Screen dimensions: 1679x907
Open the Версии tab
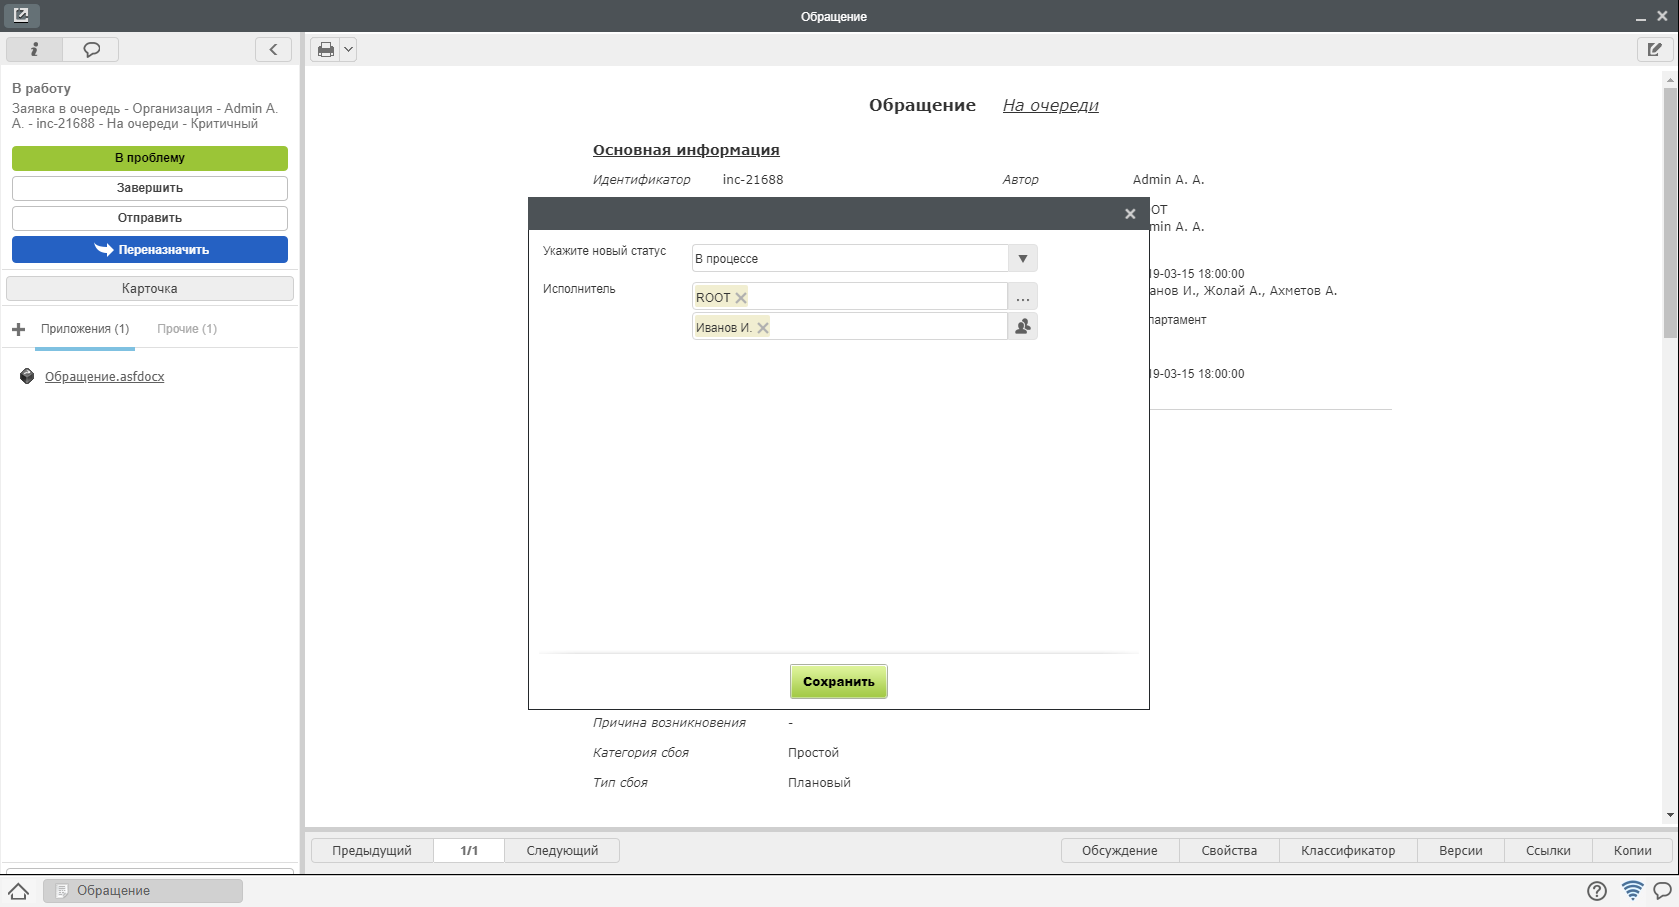[1461, 851]
